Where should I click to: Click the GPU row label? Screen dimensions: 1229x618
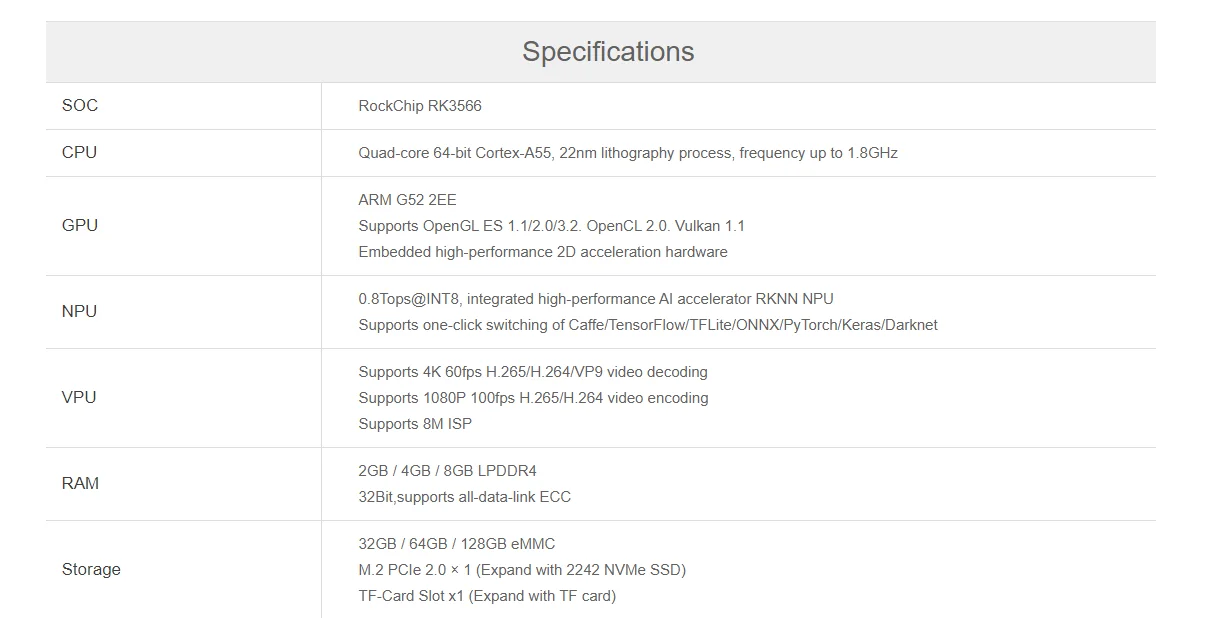[80, 226]
